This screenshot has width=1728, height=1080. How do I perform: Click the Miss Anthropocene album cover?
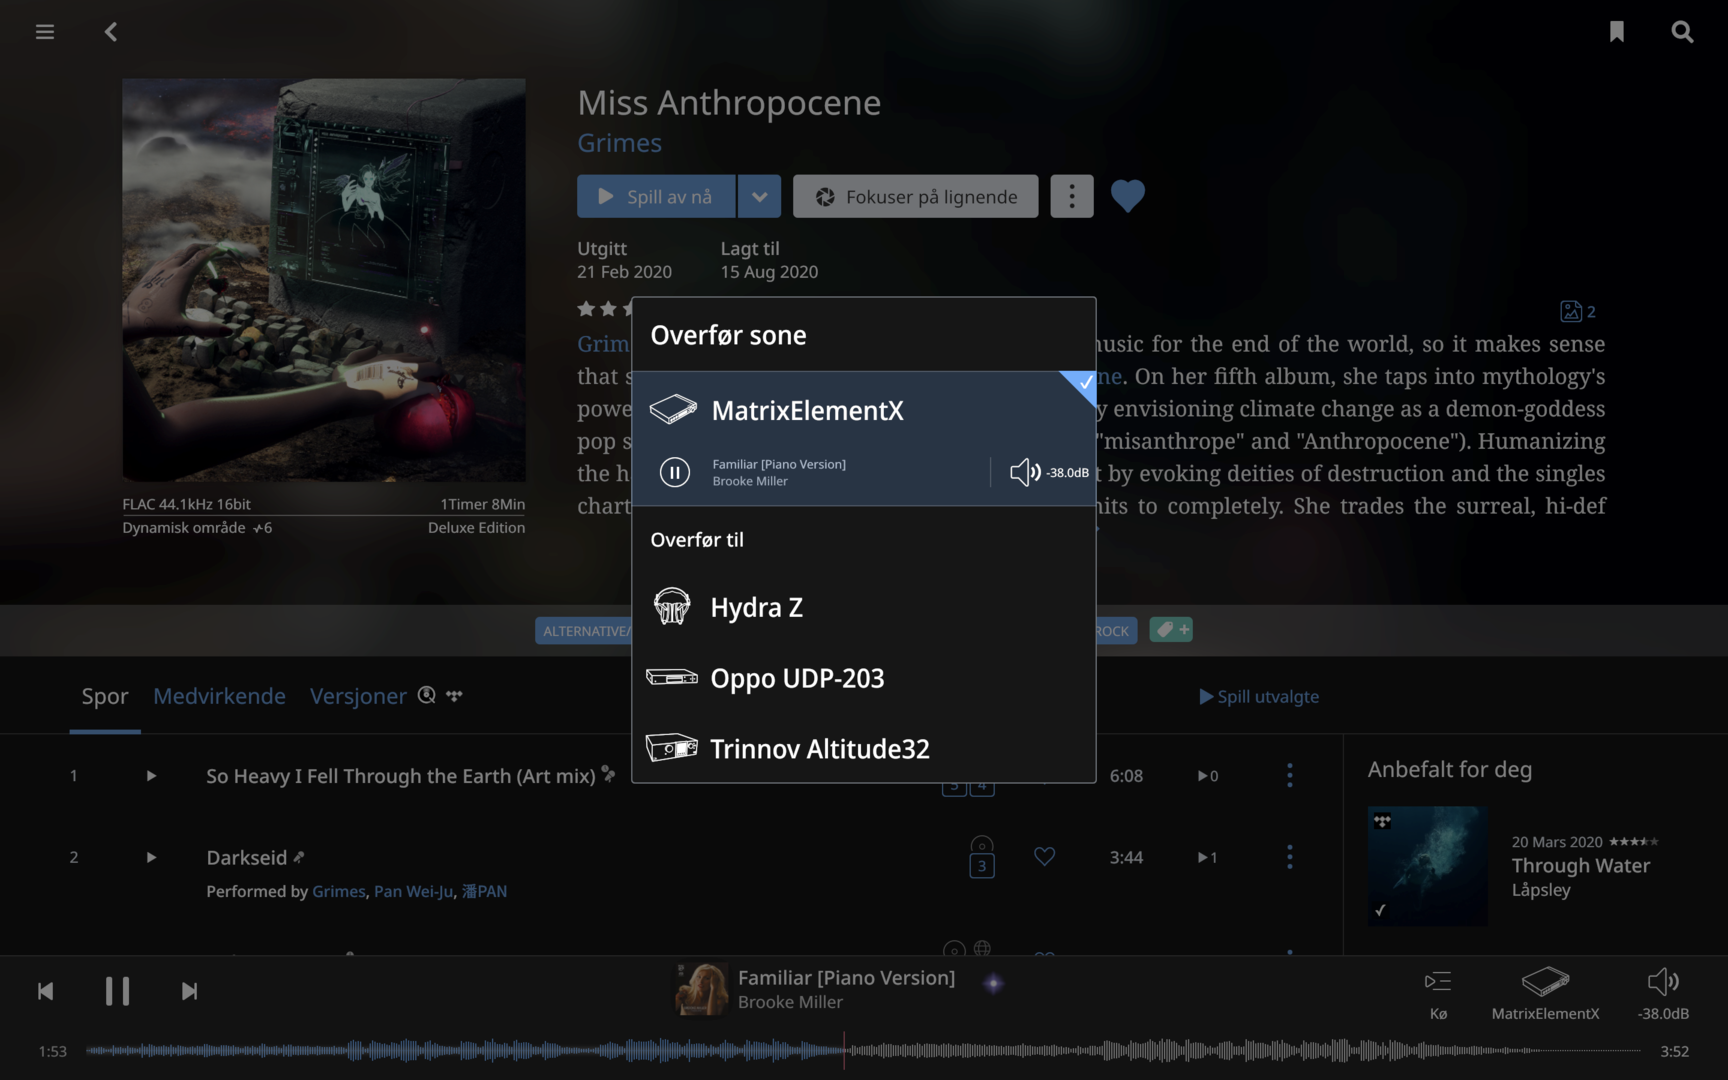(324, 280)
